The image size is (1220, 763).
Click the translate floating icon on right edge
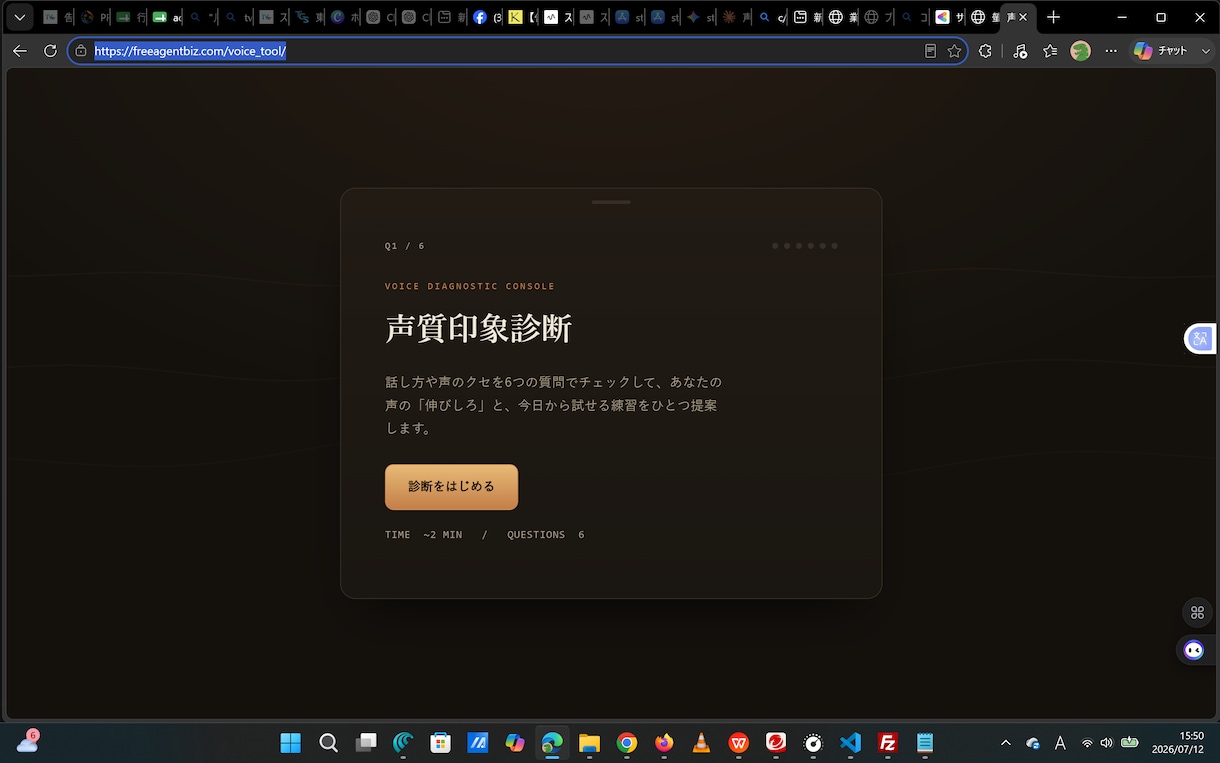[x=1201, y=339]
